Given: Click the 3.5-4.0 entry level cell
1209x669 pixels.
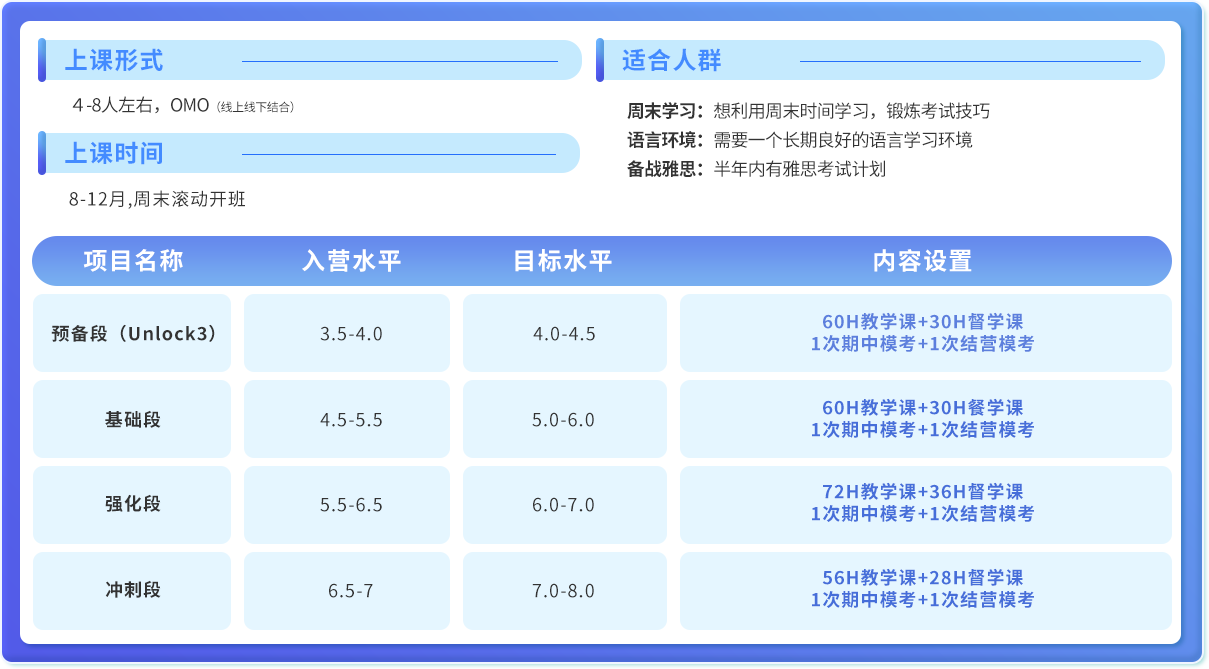Looking at the screenshot, I should (352, 333).
